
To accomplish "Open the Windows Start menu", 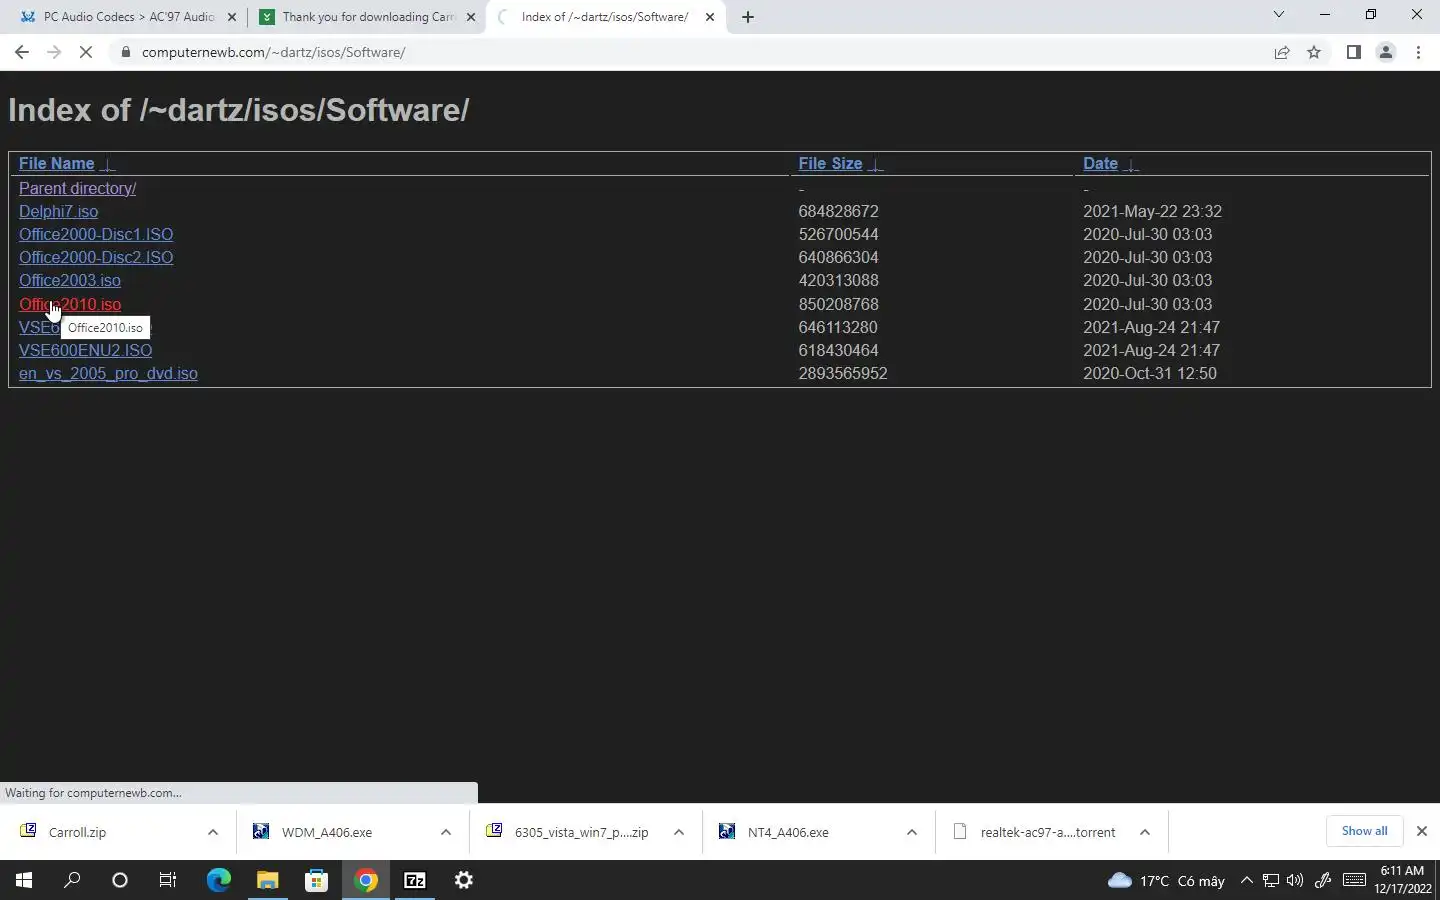I will tap(24, 880).
